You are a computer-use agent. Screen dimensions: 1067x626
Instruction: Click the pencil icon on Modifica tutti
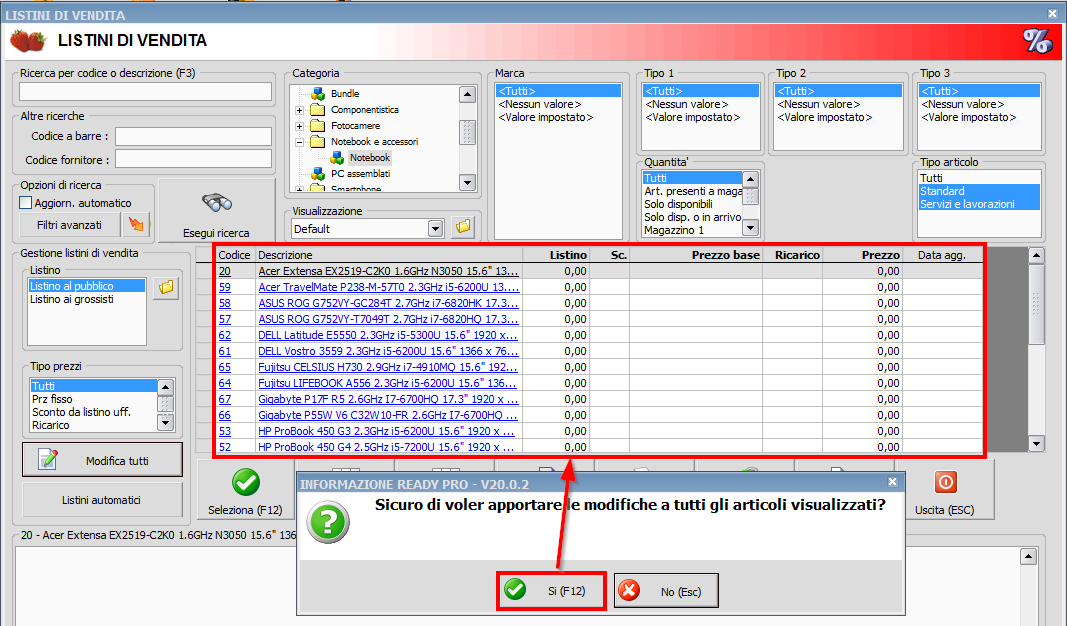(48, 460)
